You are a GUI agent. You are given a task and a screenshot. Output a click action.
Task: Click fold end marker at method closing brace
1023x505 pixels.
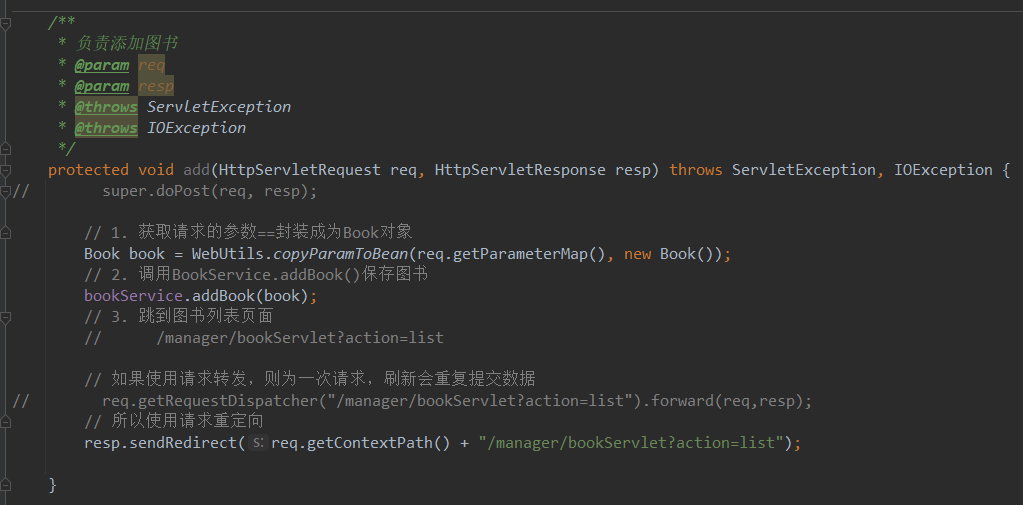[x=6, y=485]
